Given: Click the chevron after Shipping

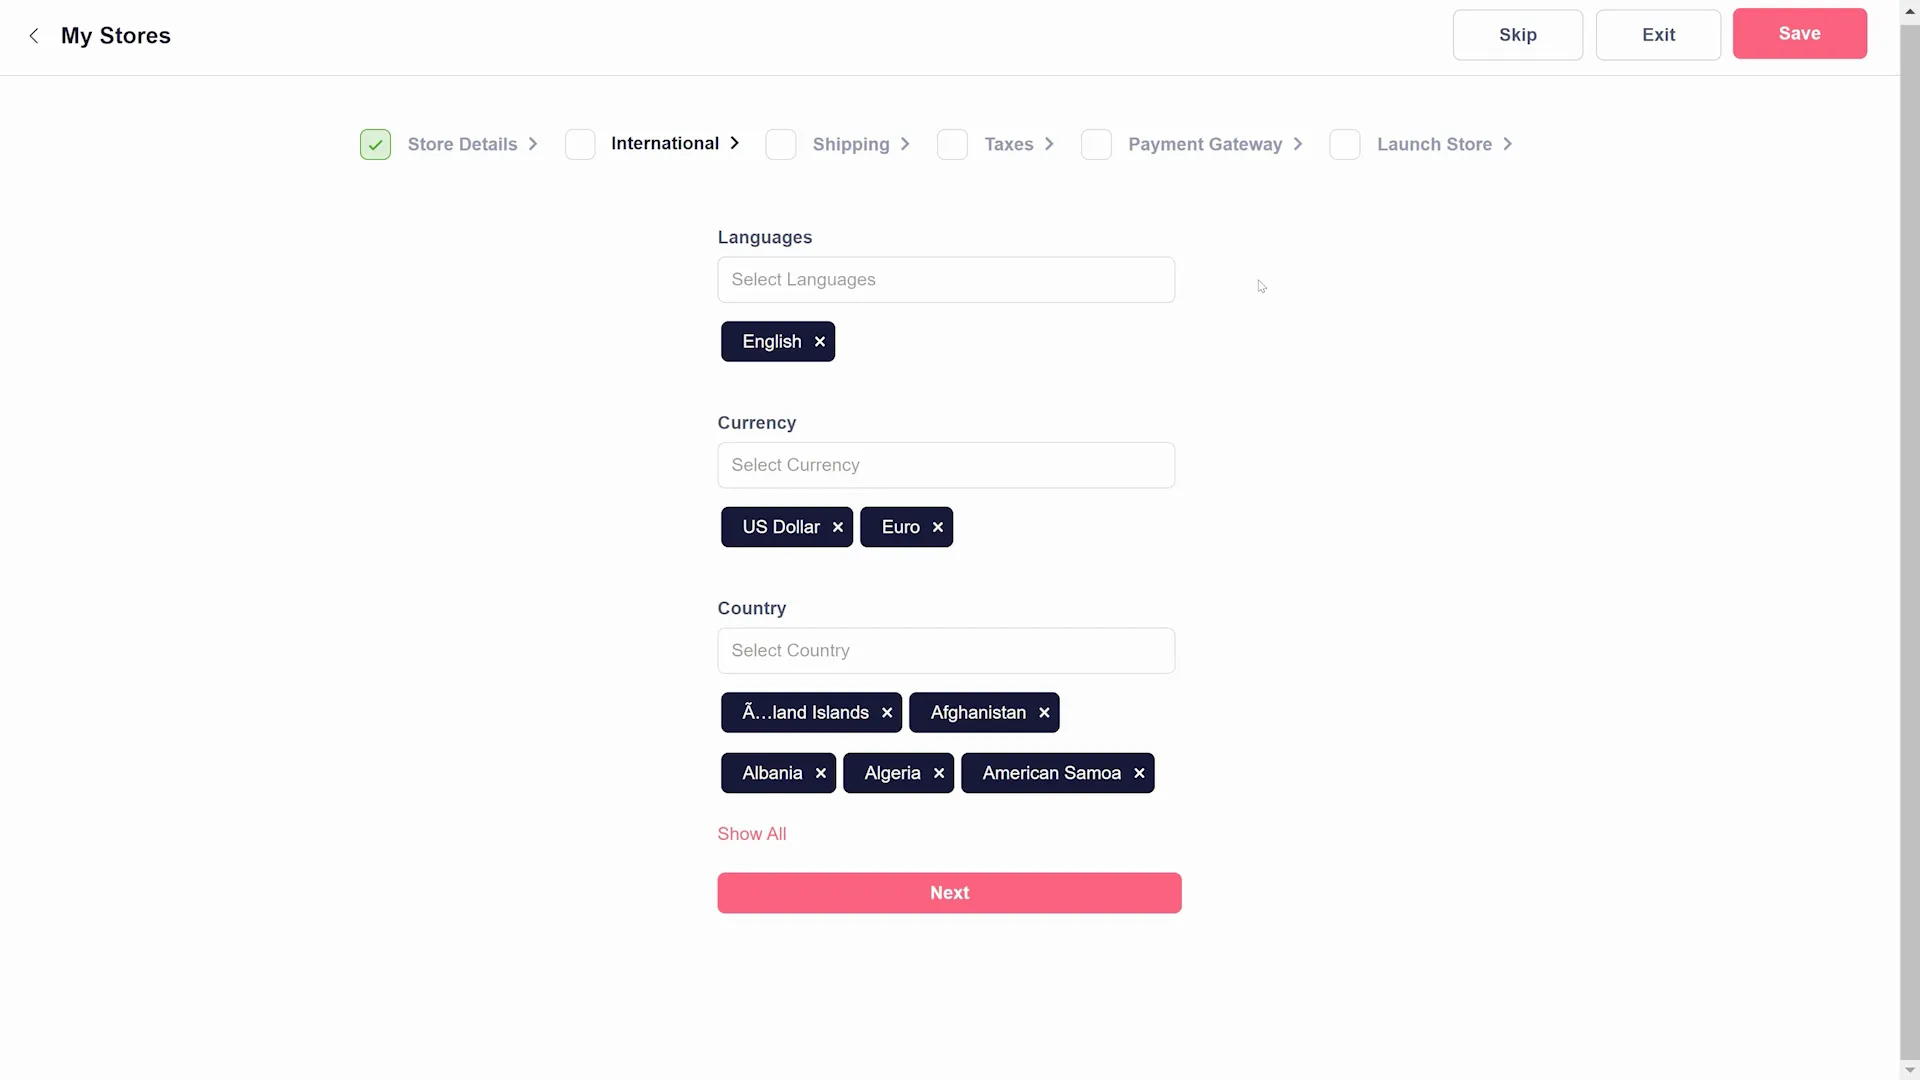Looking at the screenshot, I should 905,144.
